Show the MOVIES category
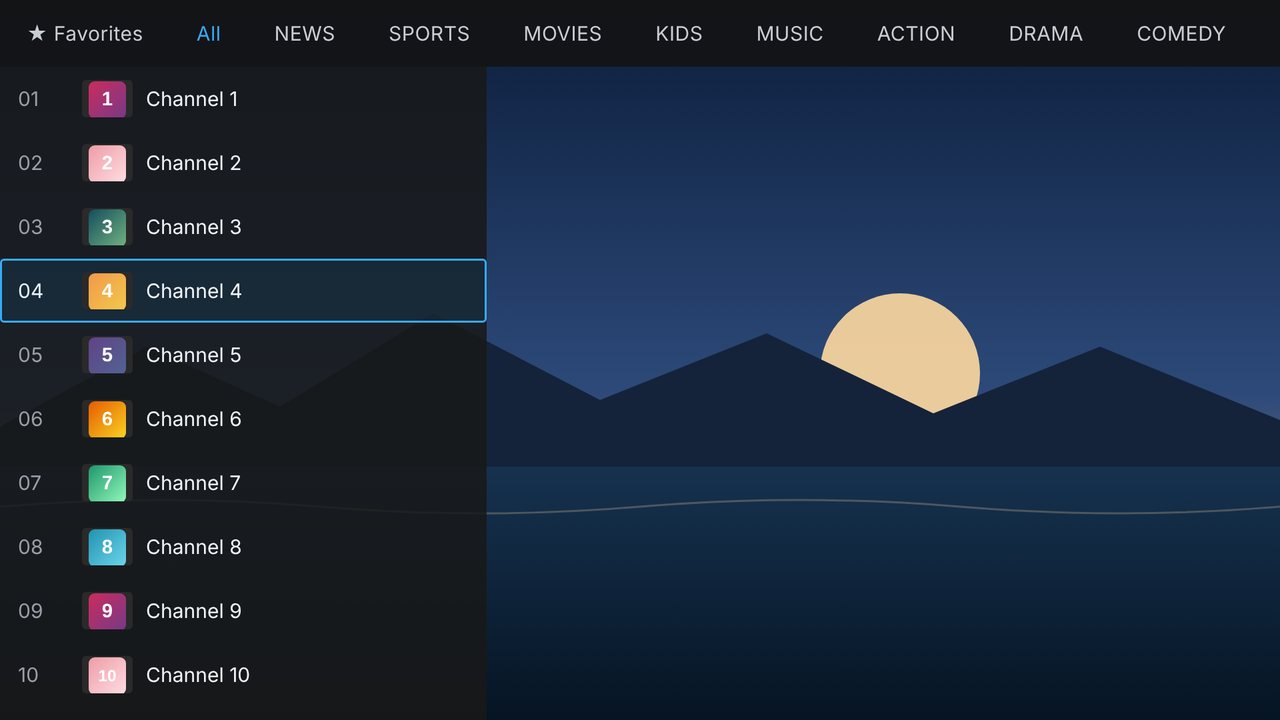This screenshot has width=1280, height=720. [563, 34]
